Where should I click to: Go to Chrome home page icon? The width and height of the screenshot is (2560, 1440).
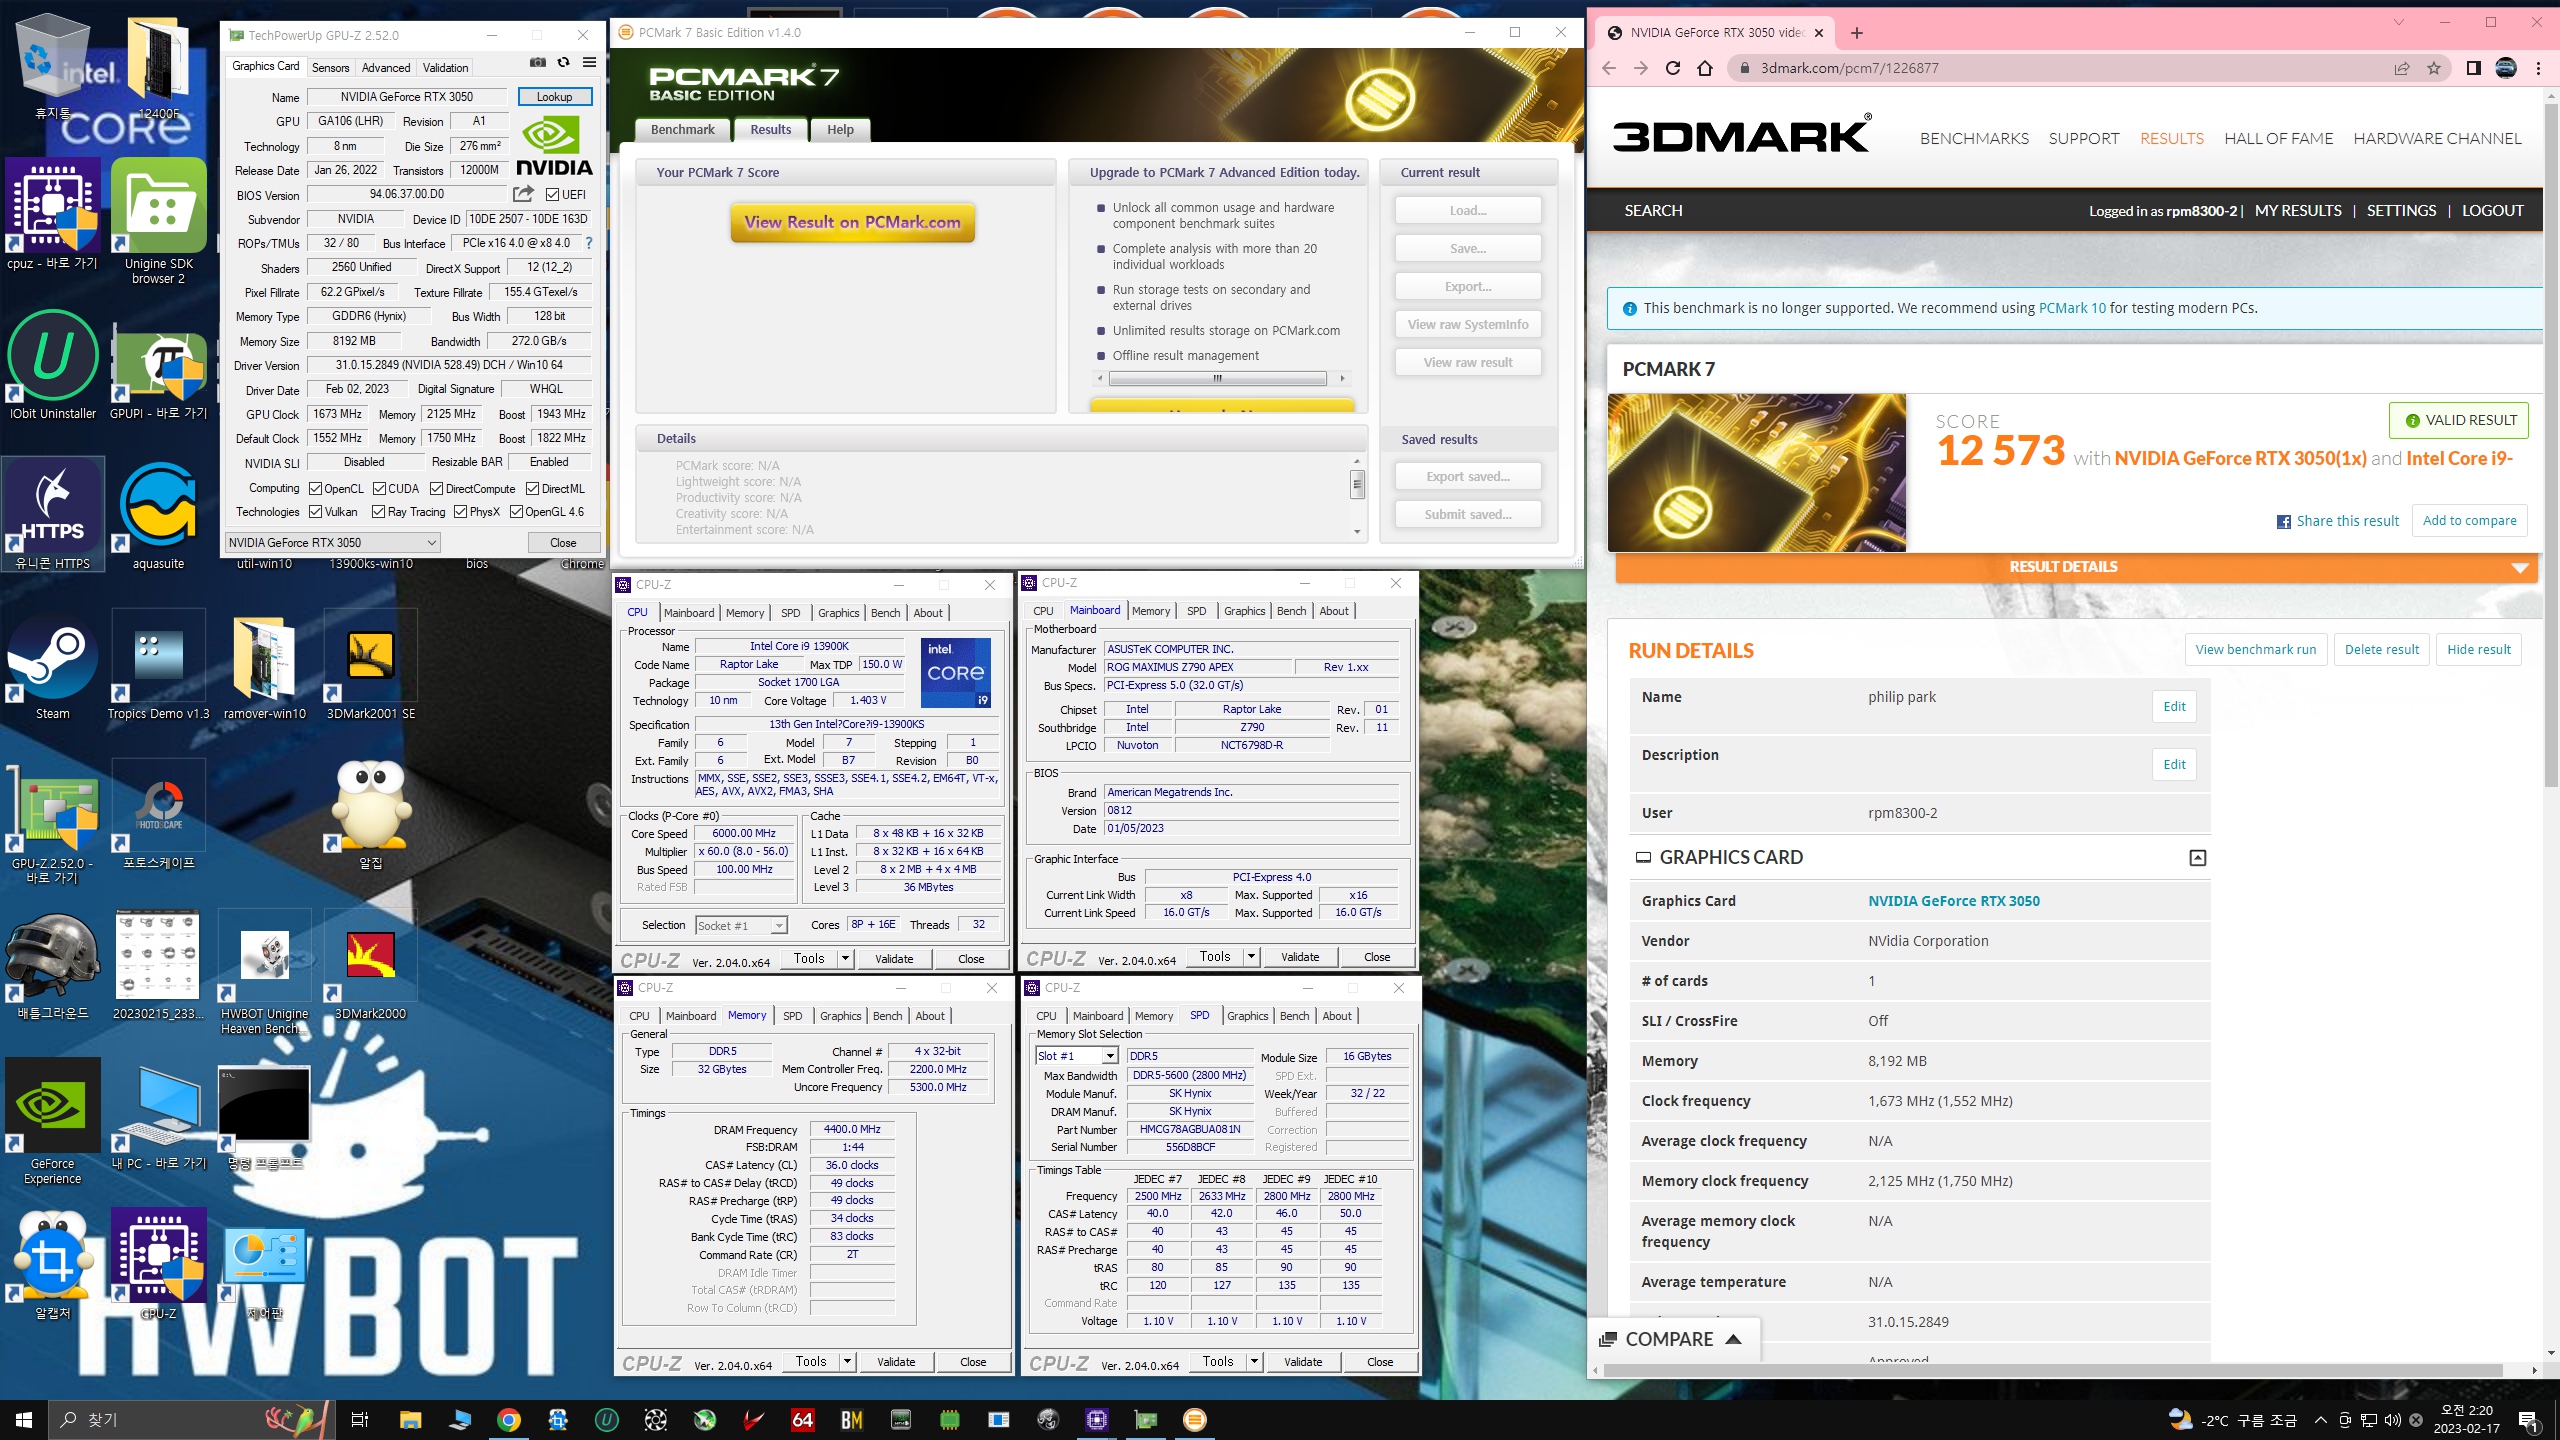1705,68
